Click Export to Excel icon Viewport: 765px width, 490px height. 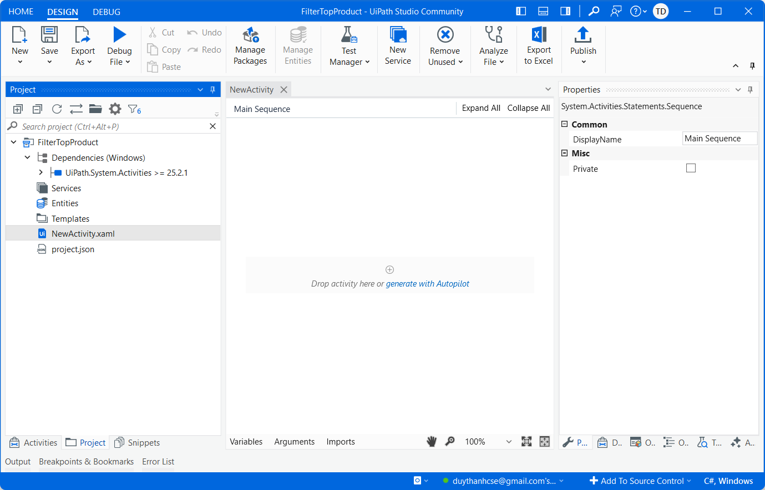point(539,35)
